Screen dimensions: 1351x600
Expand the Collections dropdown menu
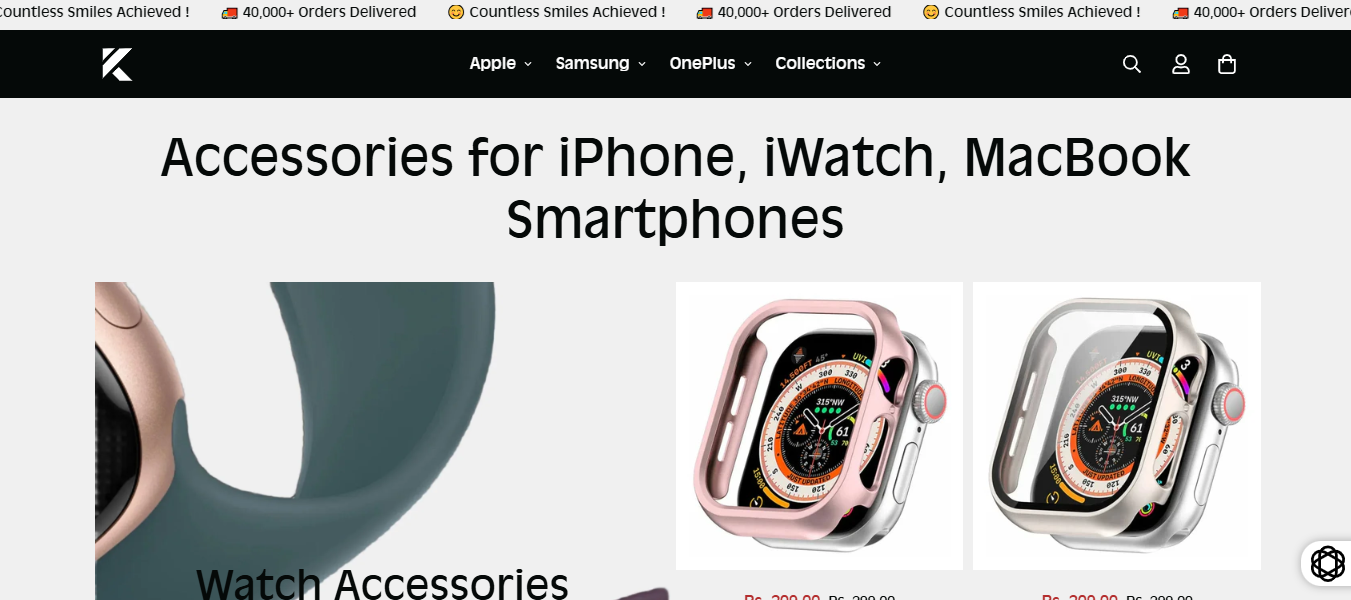click(x=828, y=63)
